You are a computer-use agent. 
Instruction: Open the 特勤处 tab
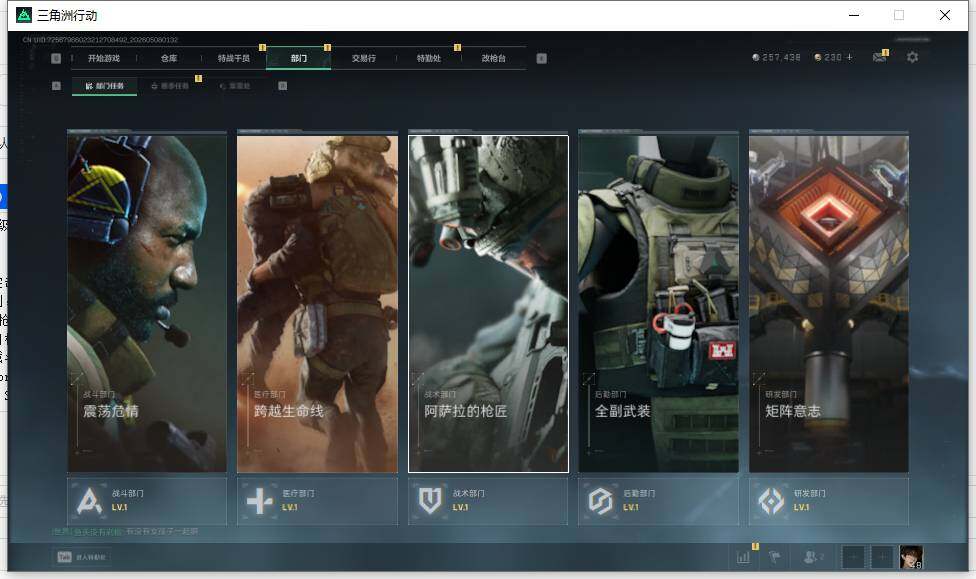tap(428, 58)
